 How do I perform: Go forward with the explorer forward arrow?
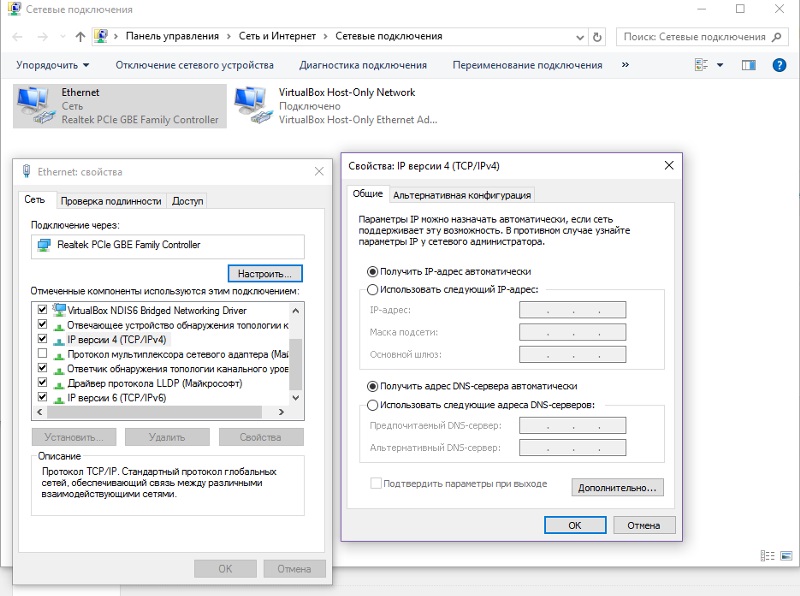point(43,37)
